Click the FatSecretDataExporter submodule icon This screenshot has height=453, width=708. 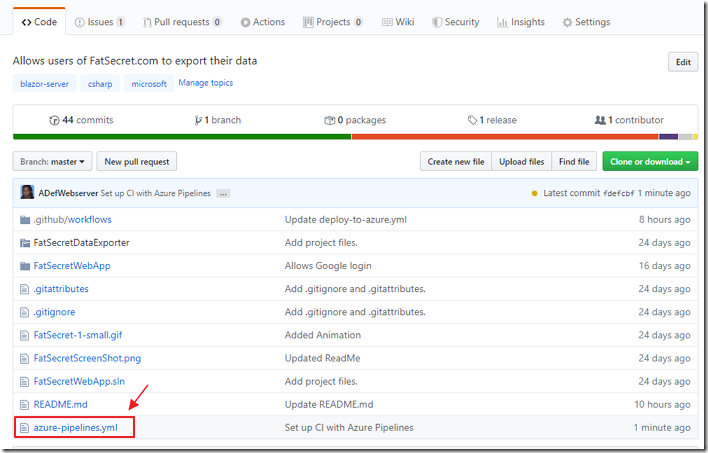pyautogui.click(x=25, y=243)
